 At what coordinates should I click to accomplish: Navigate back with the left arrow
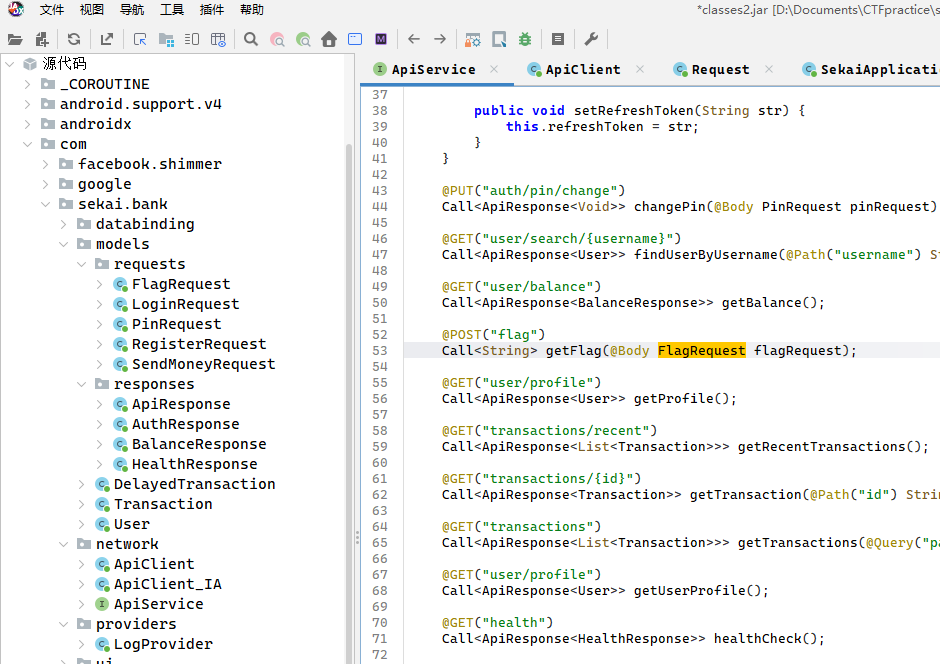click(x=414, y=40)
